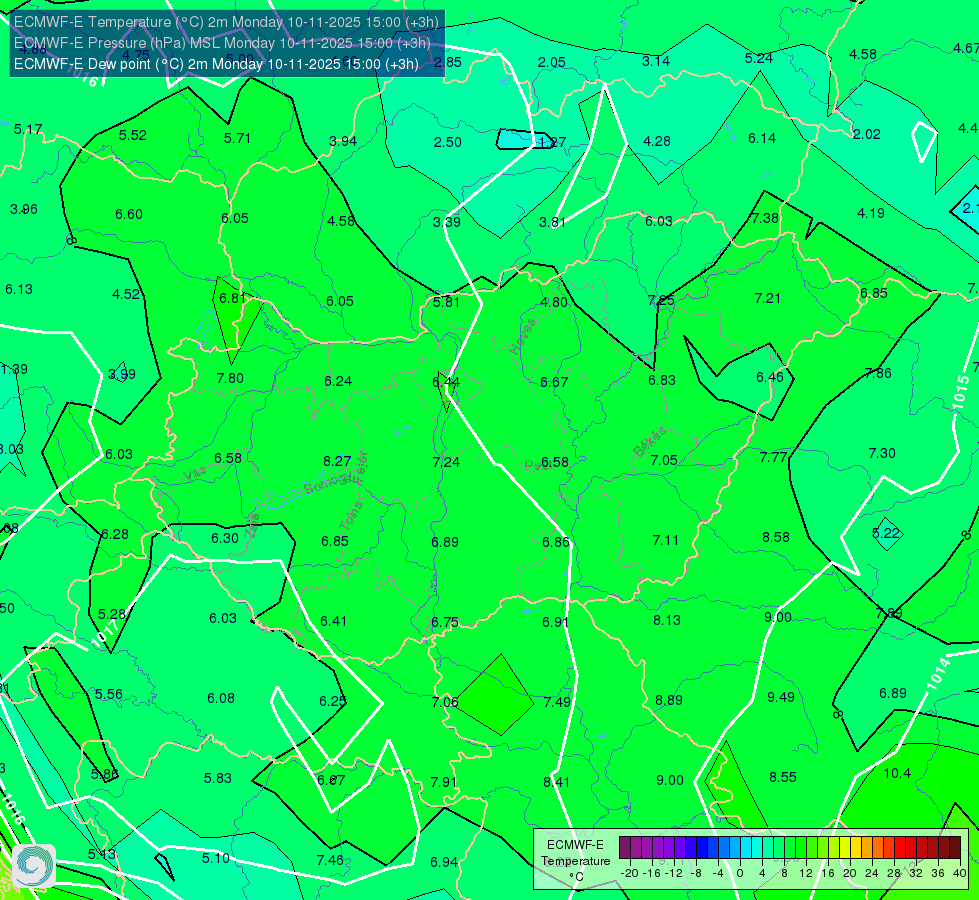Click the 7.30 temperature value

click(882, 453)
